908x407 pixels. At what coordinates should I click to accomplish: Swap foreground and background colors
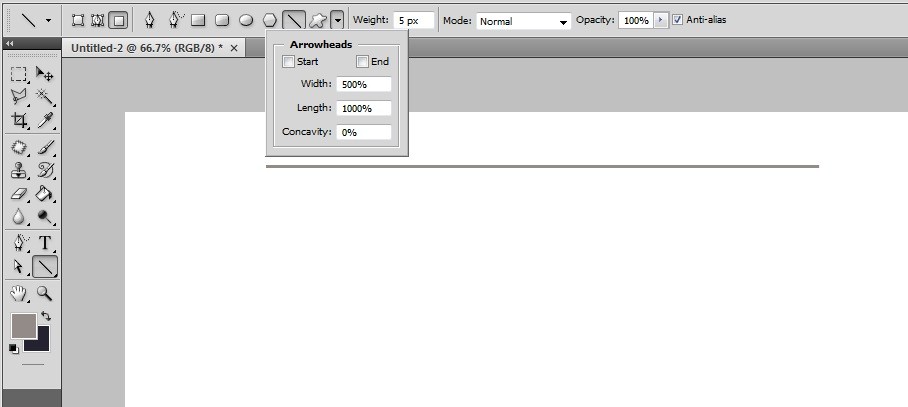(x=46, y=316)
